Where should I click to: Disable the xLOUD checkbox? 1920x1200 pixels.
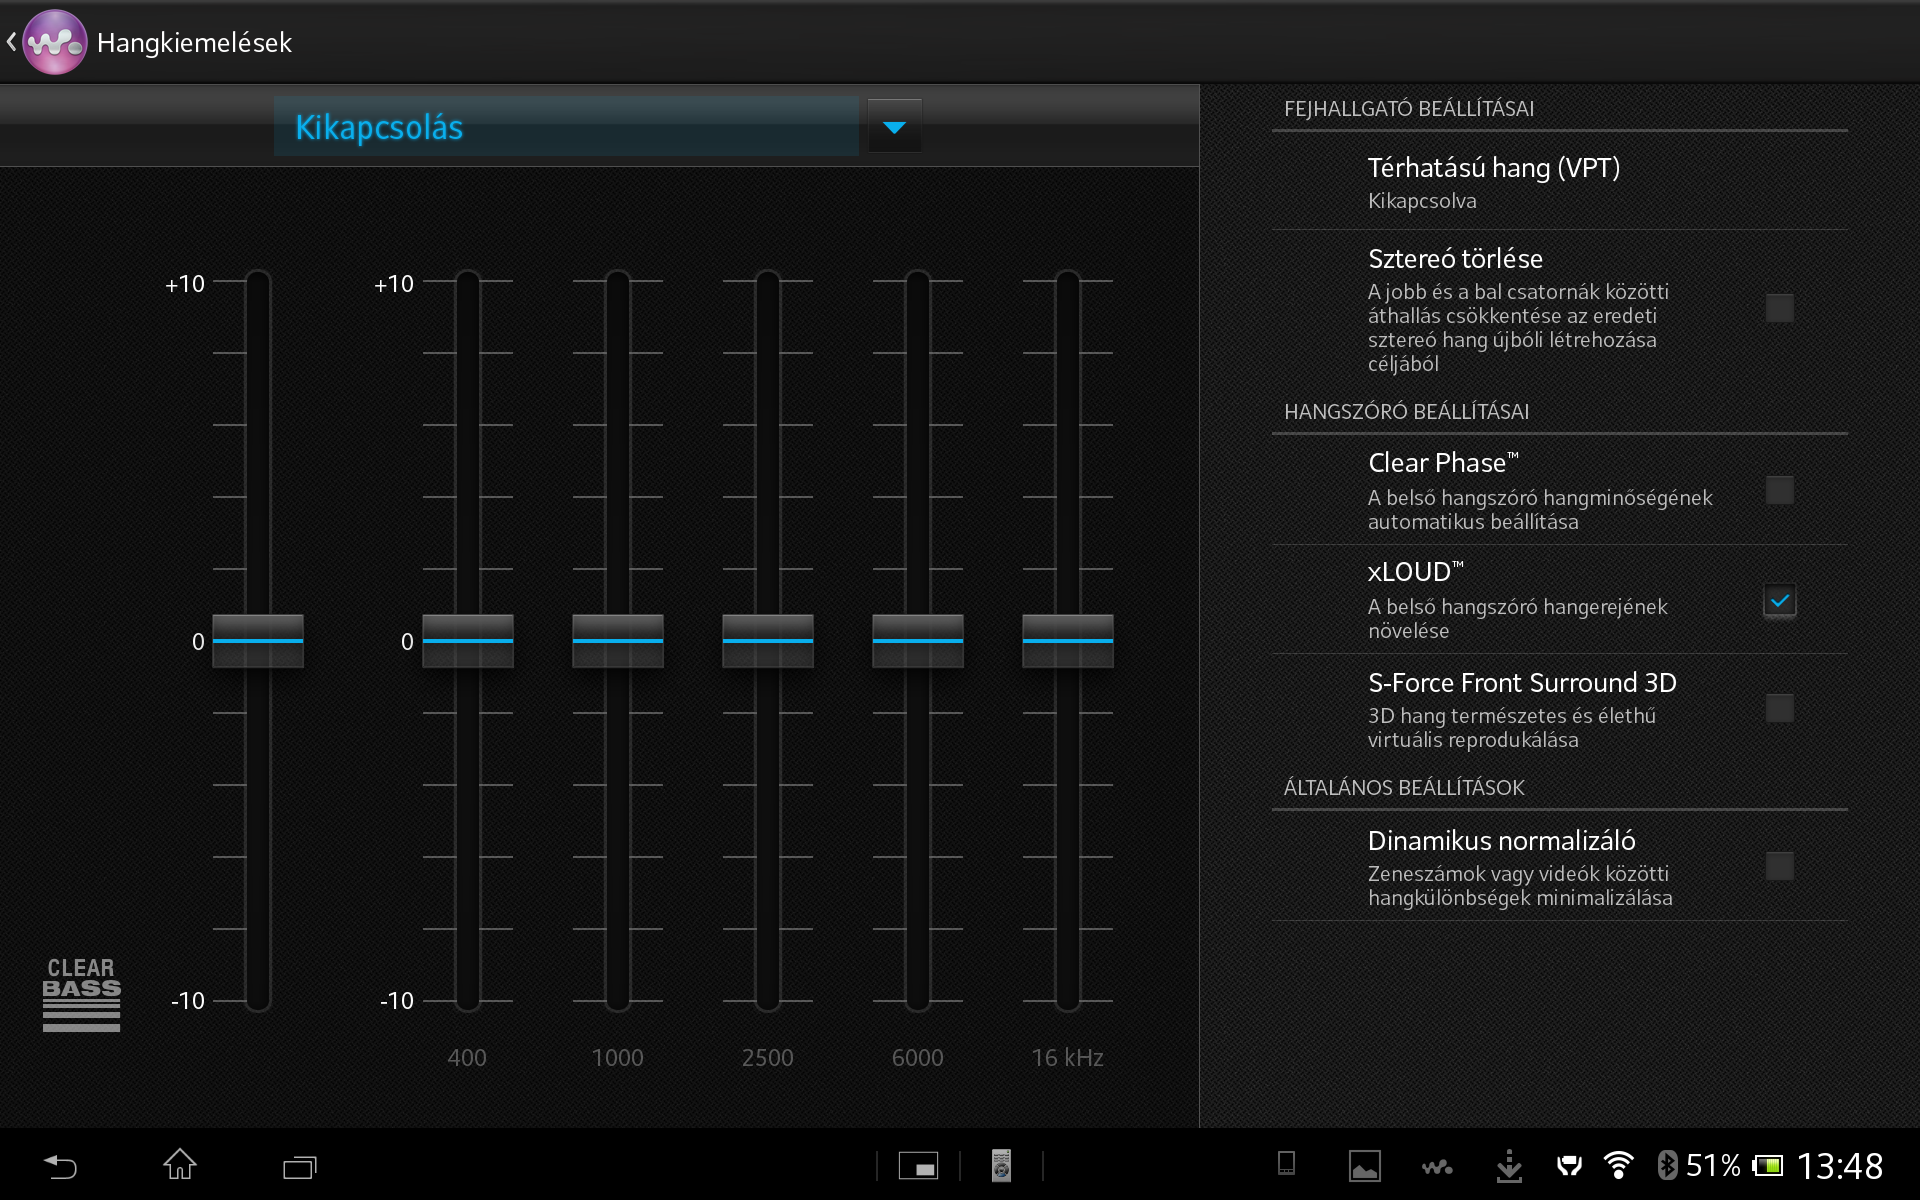tap(1779, 601)
